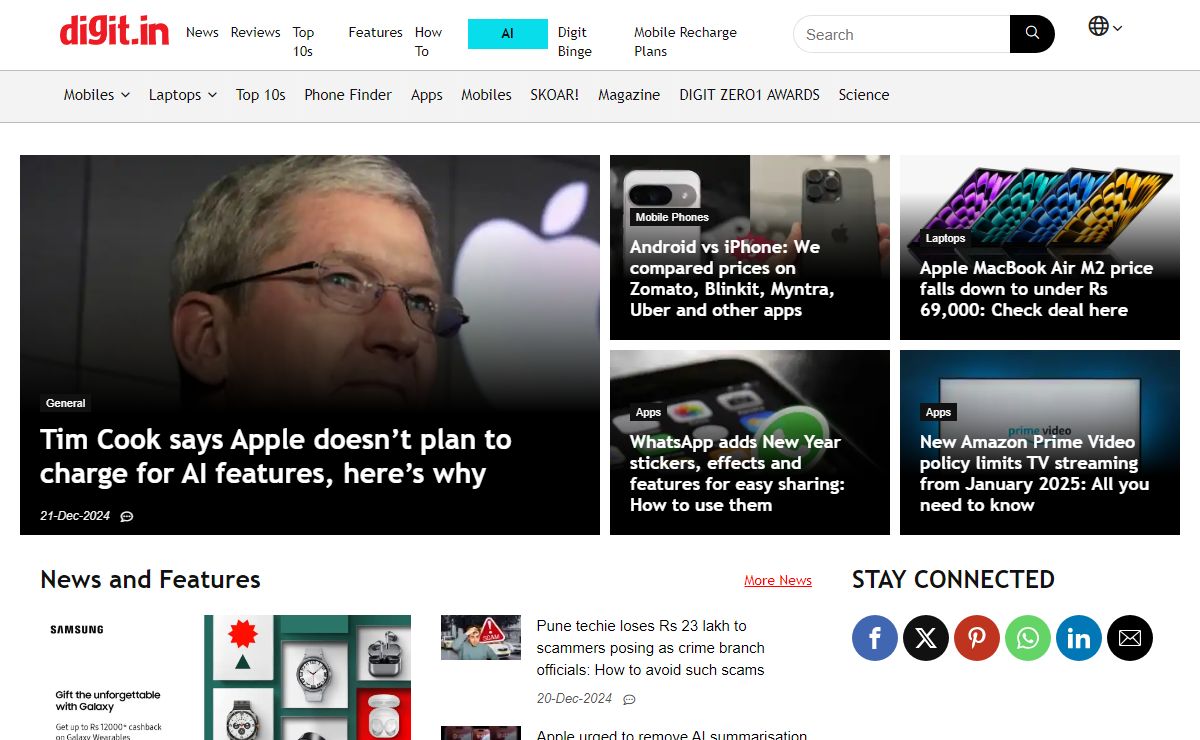Click Apps tag on Prime Video card
Screen dimensions: 1200x740
[x=939, y=412]
